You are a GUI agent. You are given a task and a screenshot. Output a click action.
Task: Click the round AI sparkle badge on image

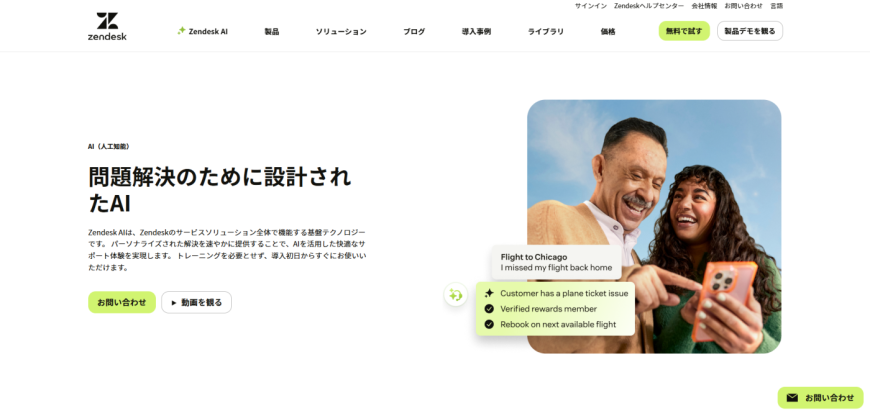455,295
